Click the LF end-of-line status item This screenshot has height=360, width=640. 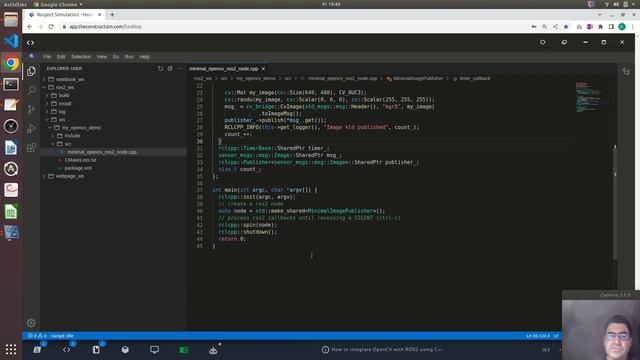click(x=556, y=336)
